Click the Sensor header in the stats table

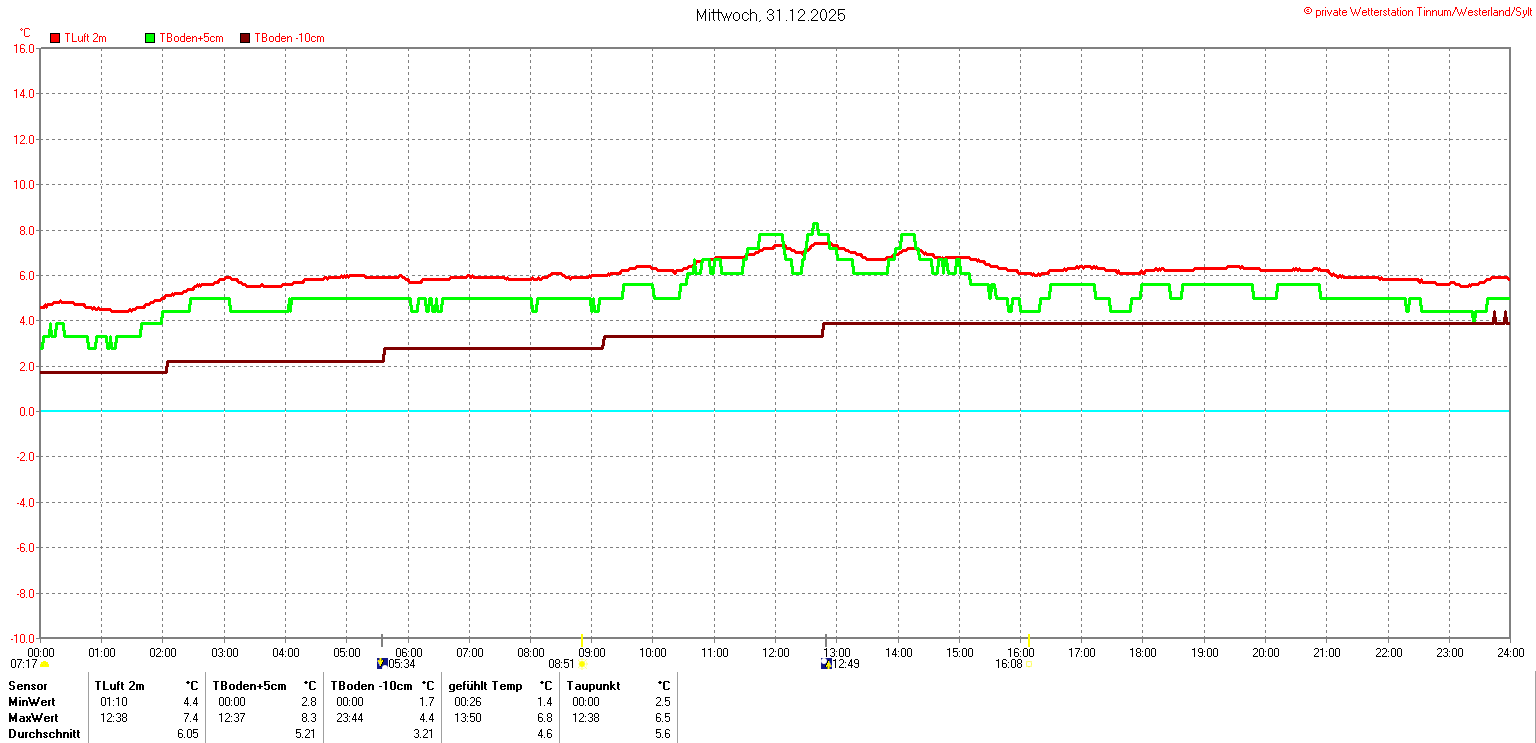[28, 686]
